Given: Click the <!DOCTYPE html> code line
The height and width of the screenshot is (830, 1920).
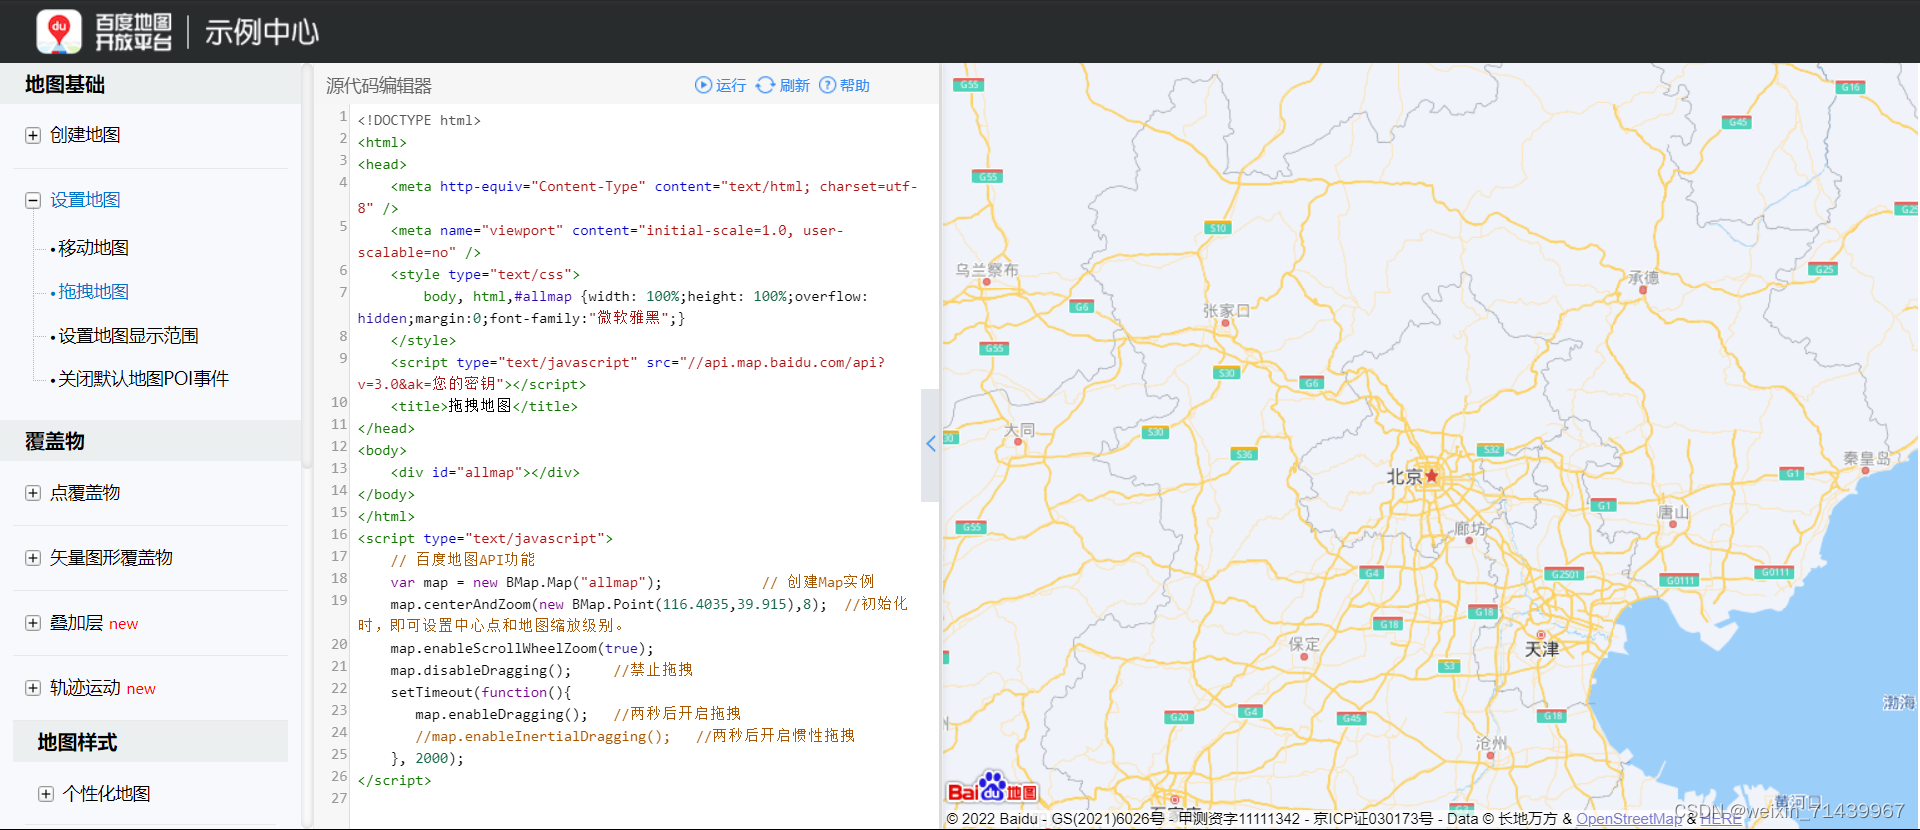Looking at the screenshot, I should point(419,120).
